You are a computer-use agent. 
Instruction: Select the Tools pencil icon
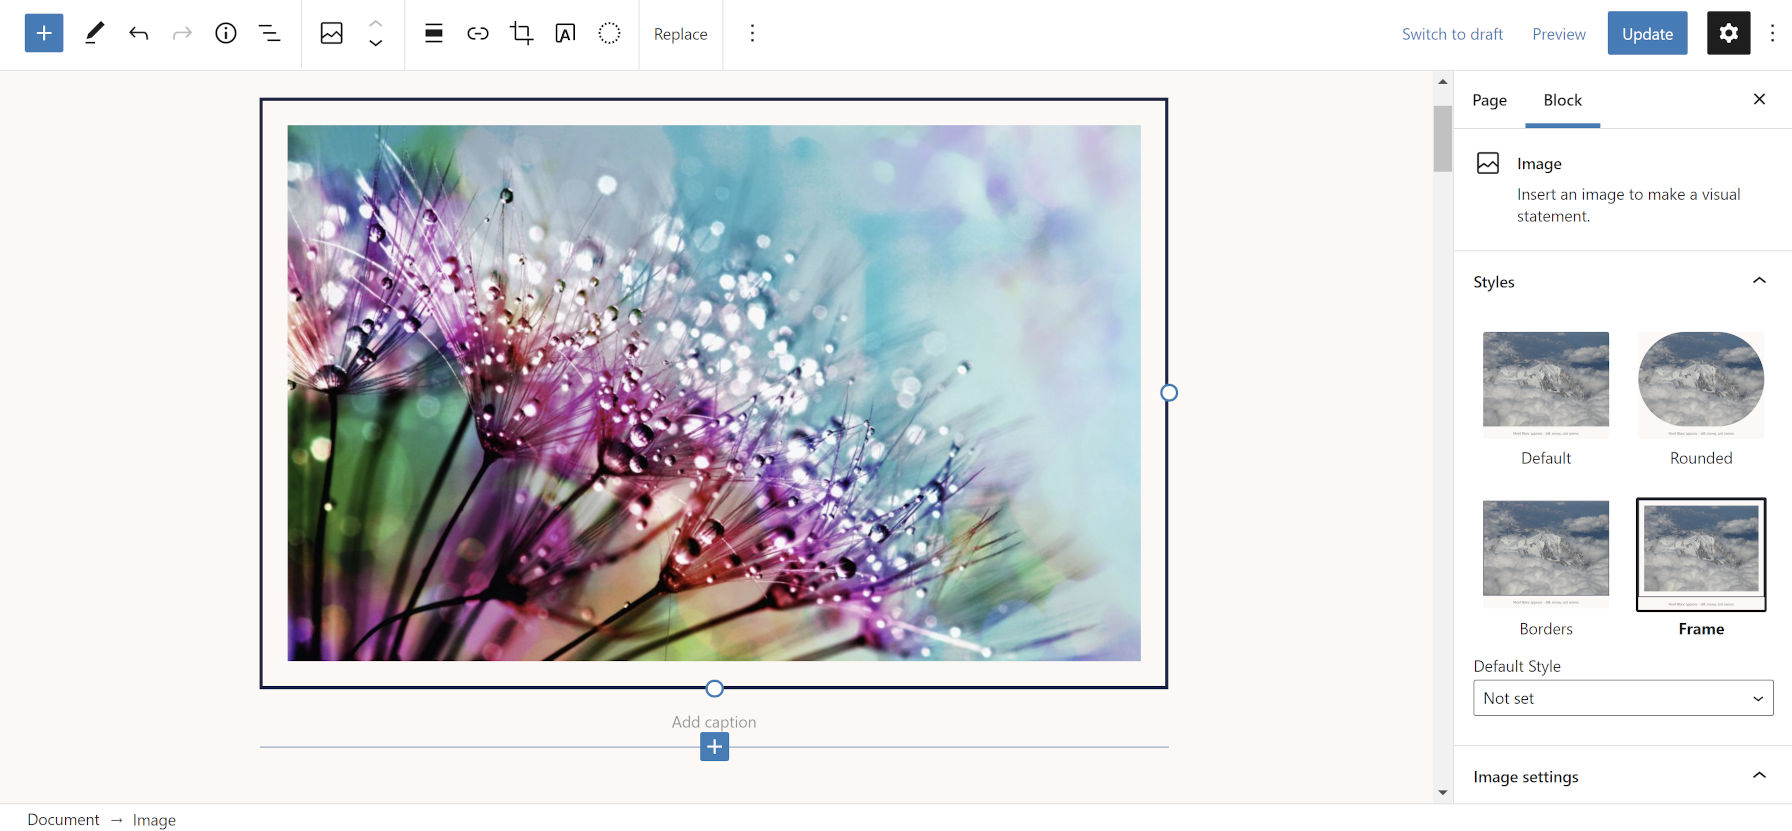[x=94, y=33]
